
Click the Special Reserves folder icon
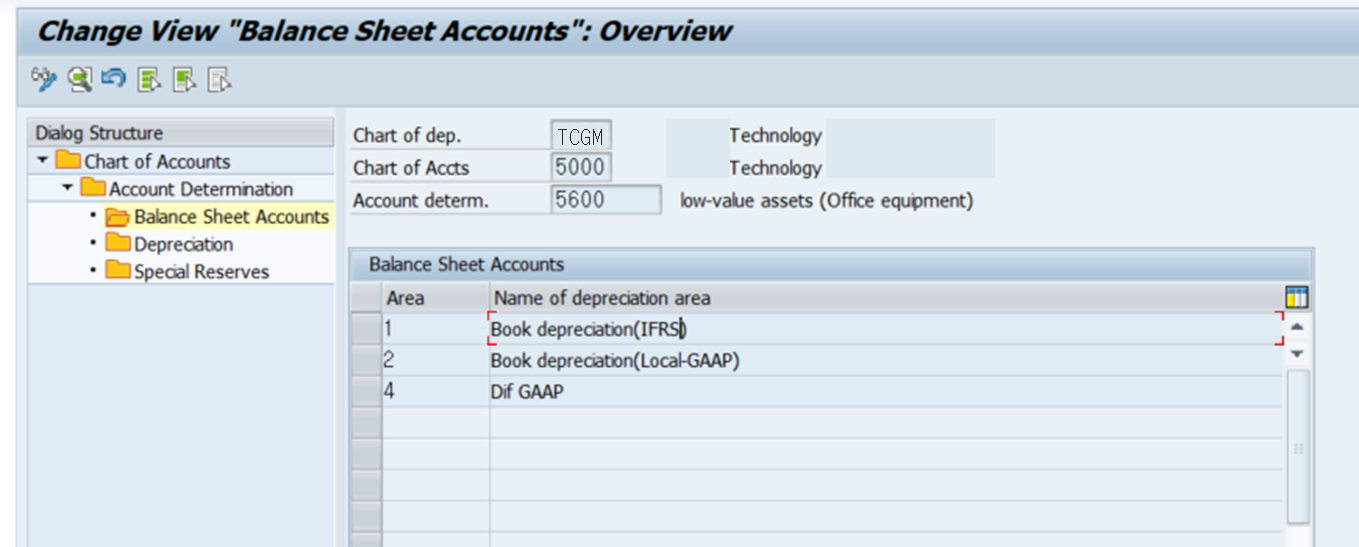point(118,271)
